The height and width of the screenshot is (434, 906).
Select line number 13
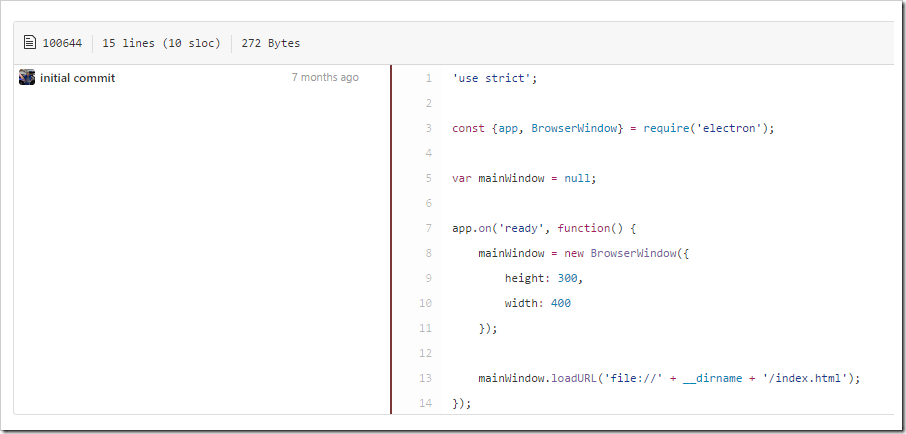coord(425,378)
